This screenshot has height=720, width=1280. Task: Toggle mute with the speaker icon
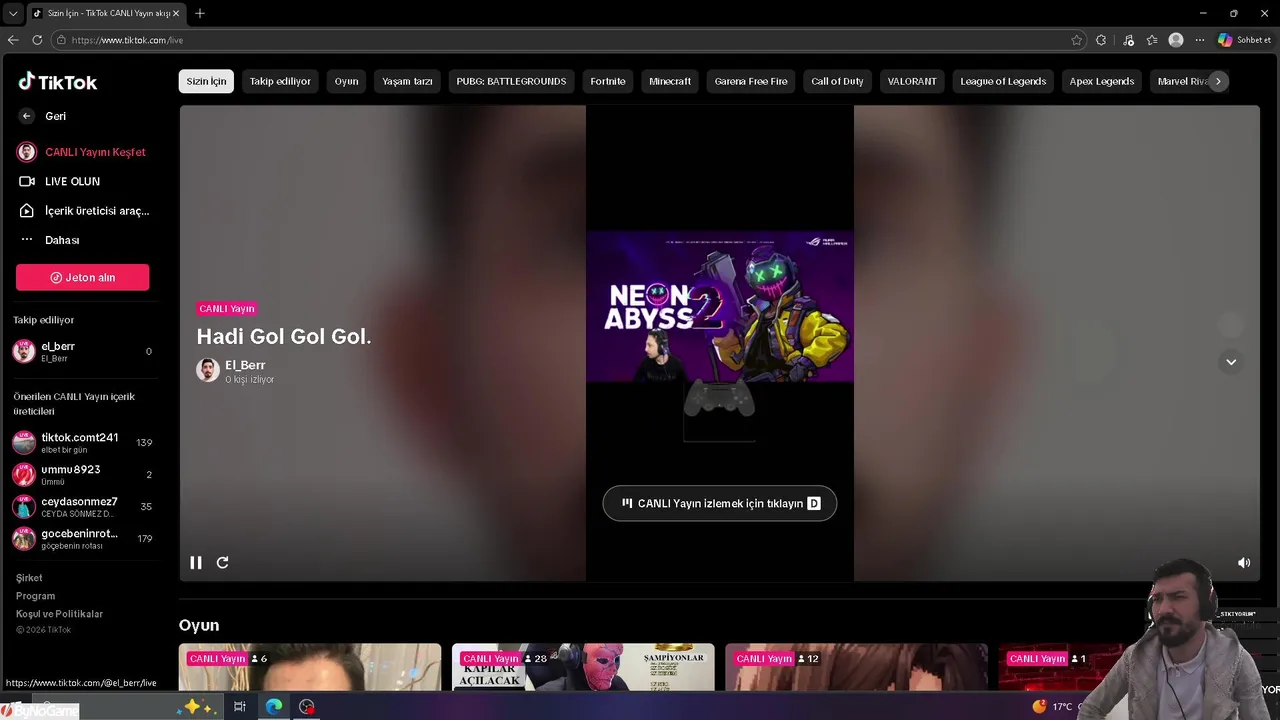tap(1244, 563)
